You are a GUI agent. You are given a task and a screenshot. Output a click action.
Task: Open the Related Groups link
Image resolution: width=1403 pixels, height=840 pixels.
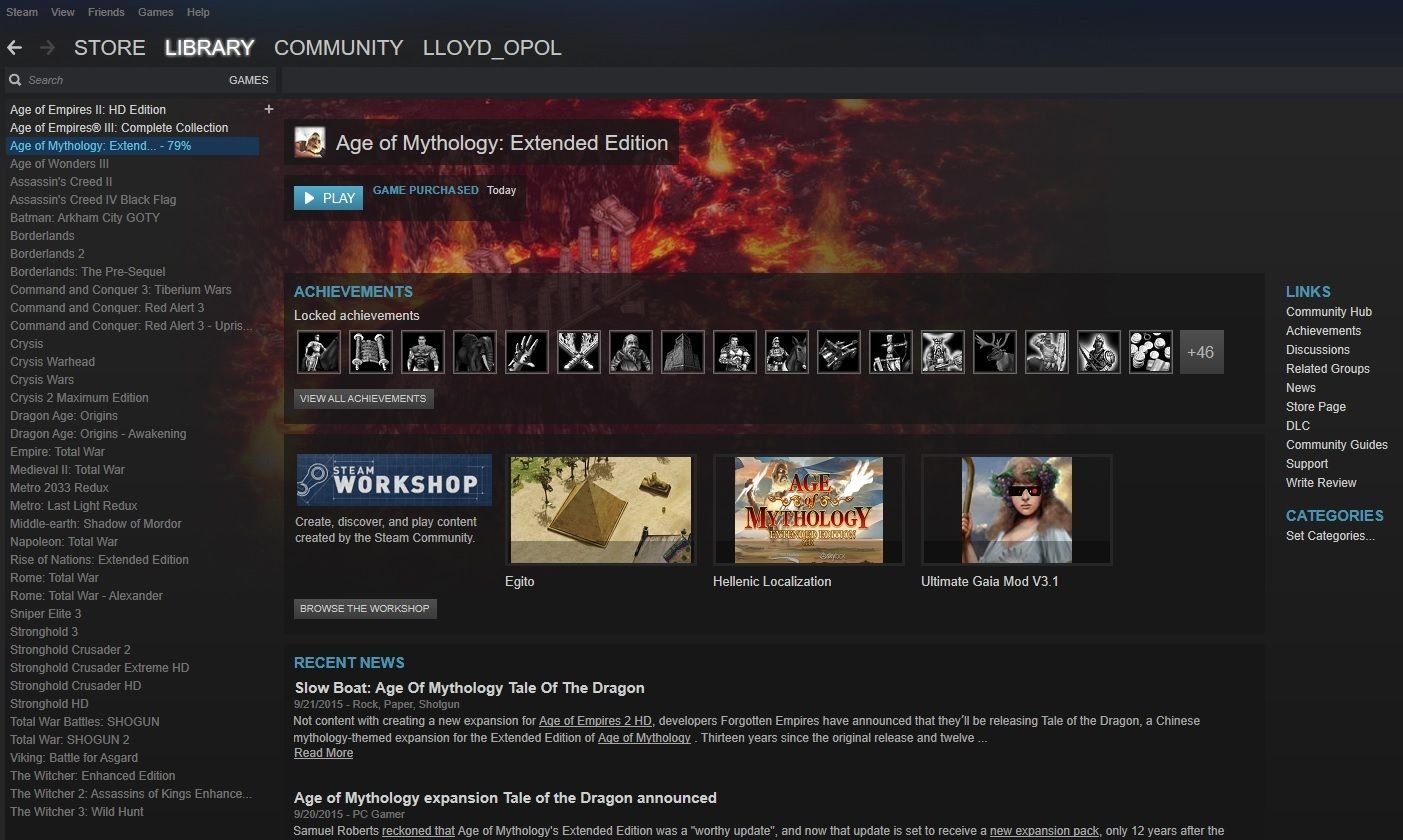(x=1328, y=369)
